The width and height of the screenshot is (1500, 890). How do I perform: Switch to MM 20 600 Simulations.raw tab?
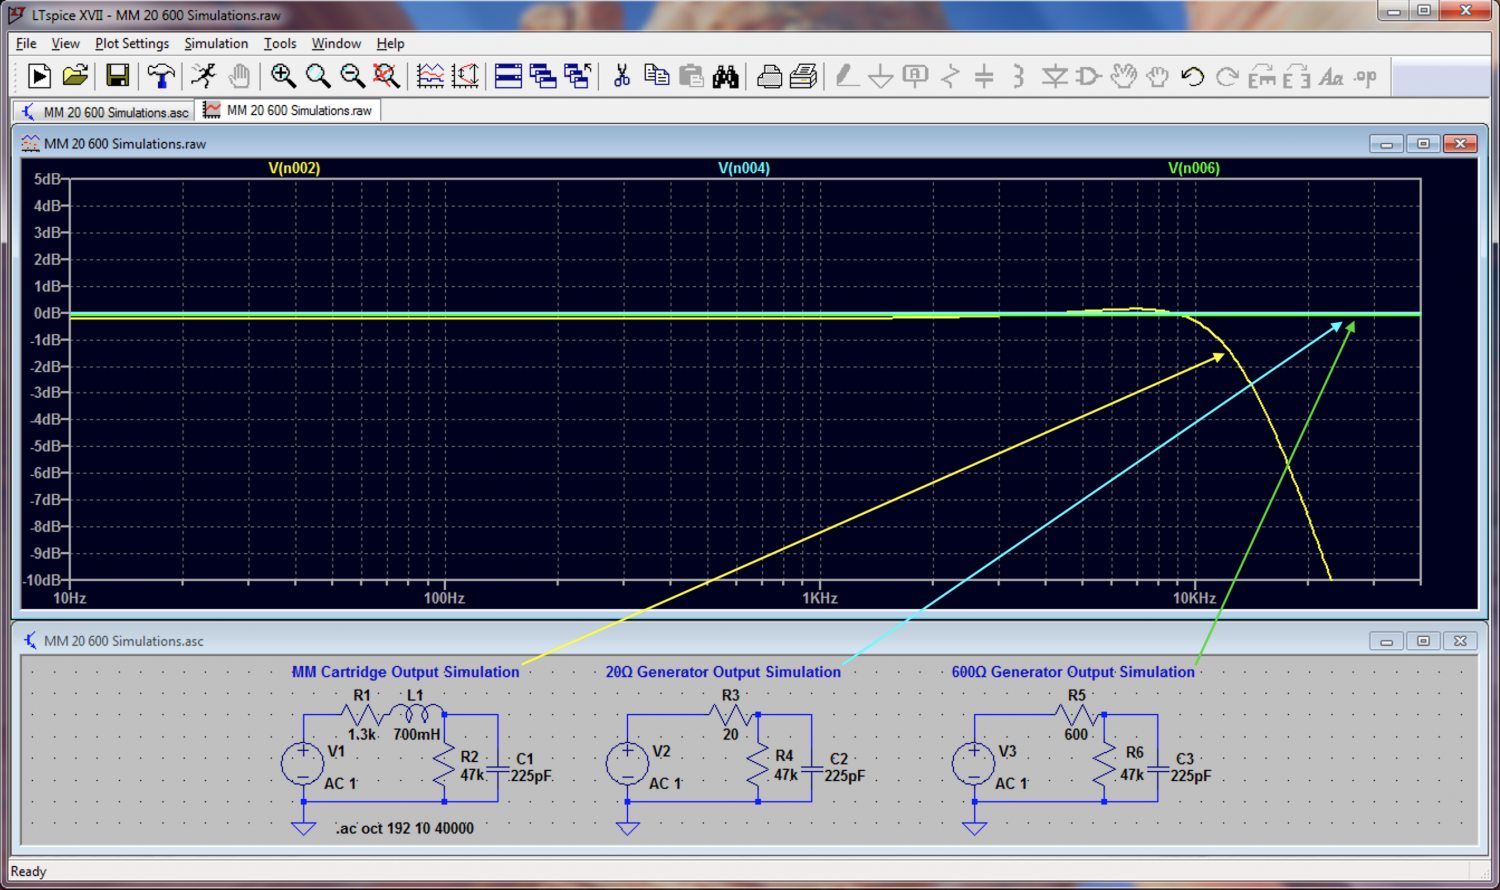288,110
